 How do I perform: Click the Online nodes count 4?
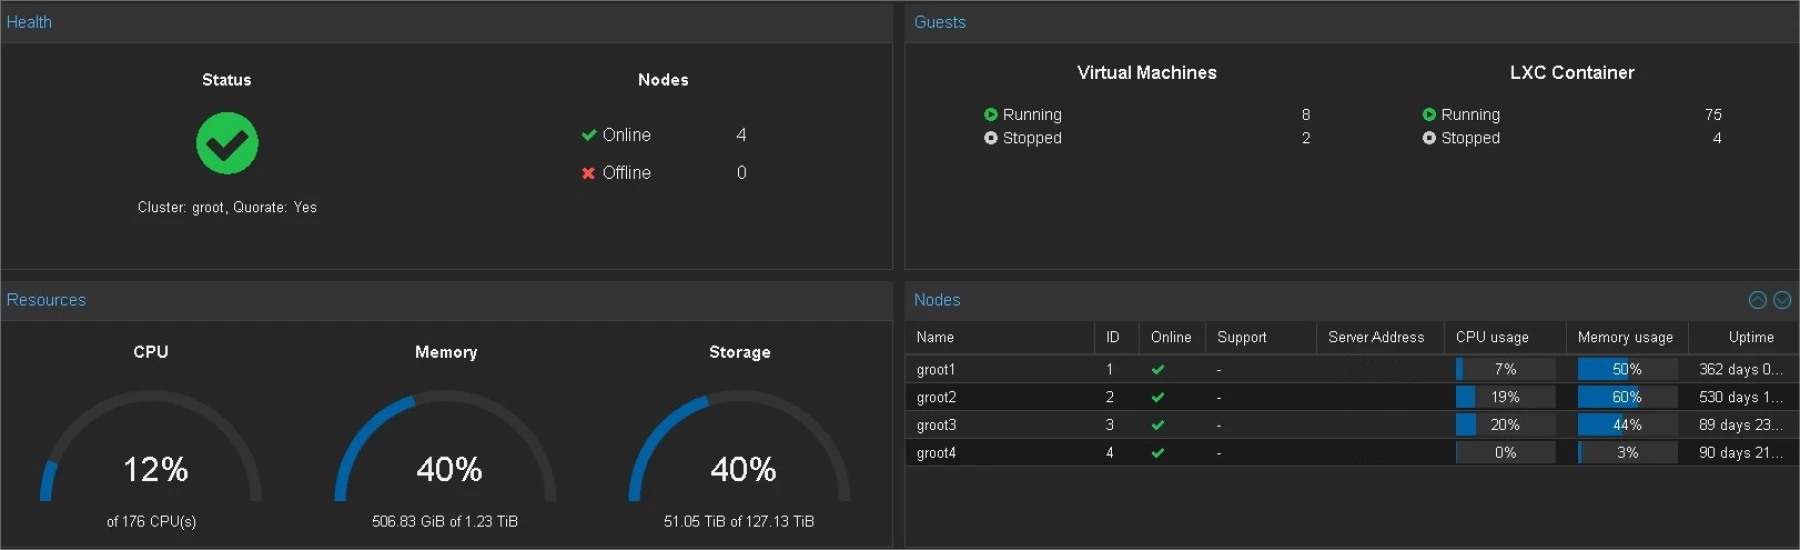[x=741, y=135]
